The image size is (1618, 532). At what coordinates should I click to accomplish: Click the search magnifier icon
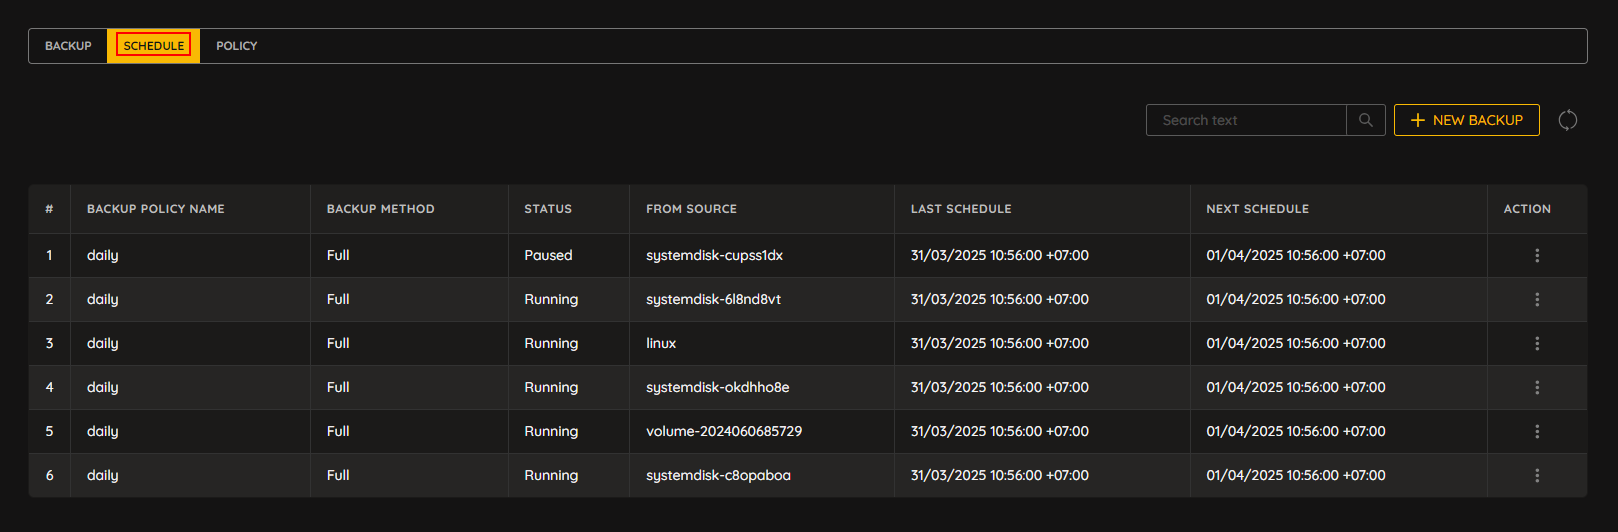(1365, 120)
